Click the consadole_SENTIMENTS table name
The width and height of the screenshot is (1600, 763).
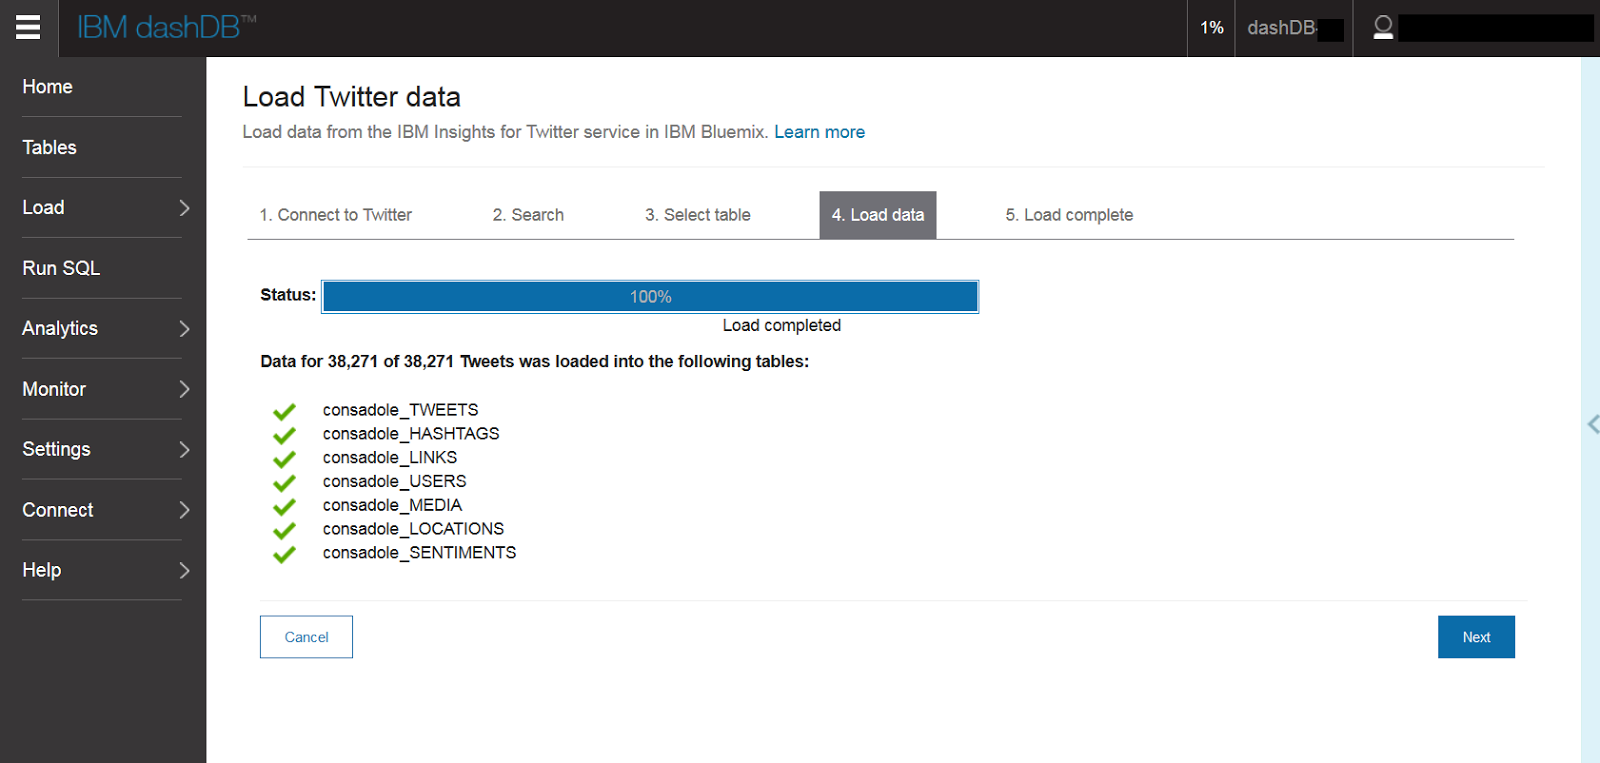pos(419,553)
